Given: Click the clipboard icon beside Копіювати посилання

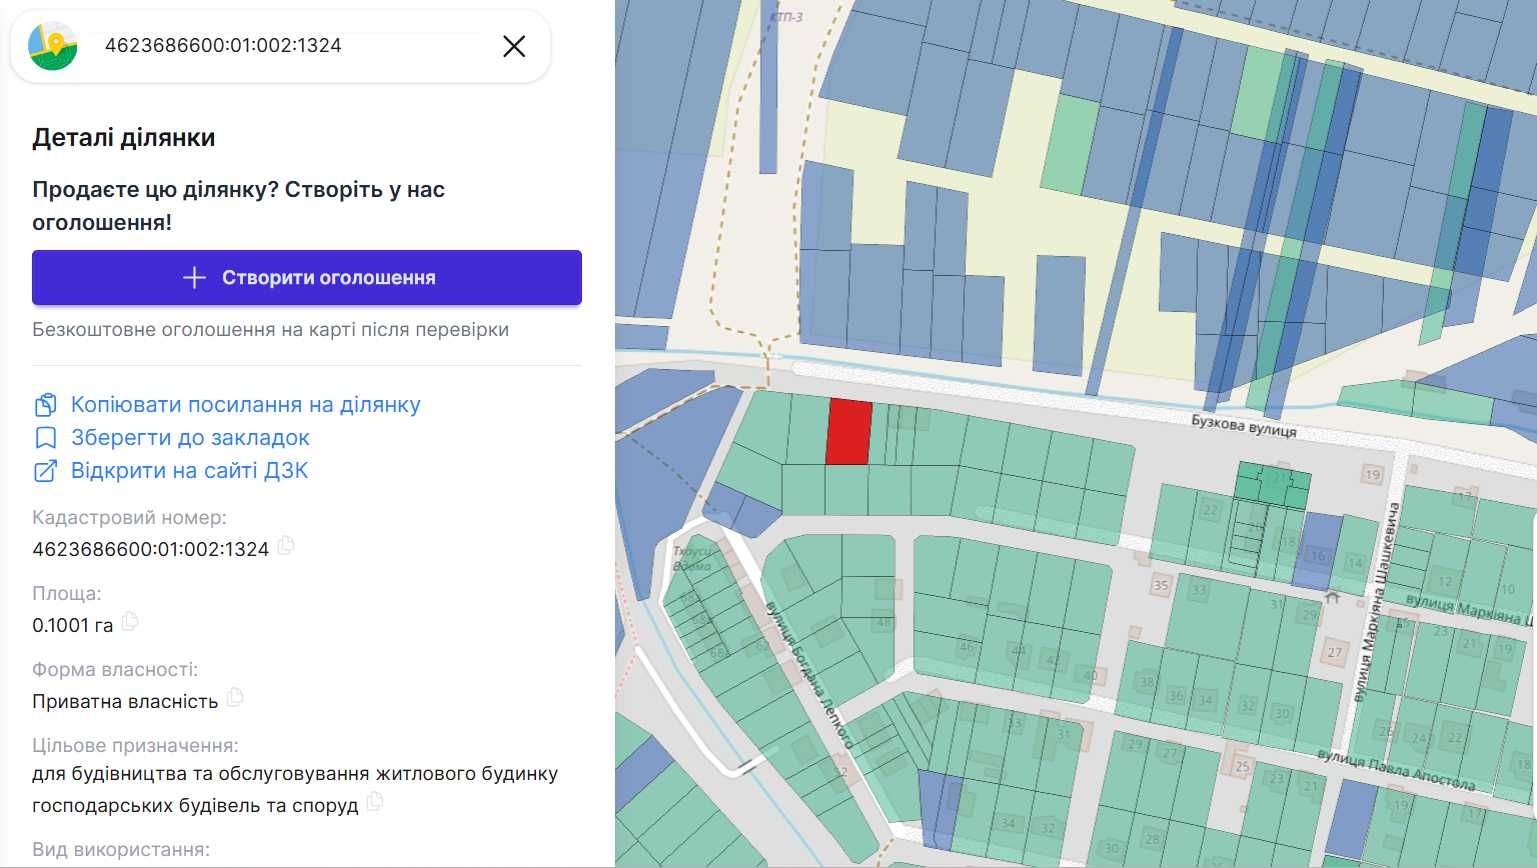Looking at the screenshot, I should [45, 405].
